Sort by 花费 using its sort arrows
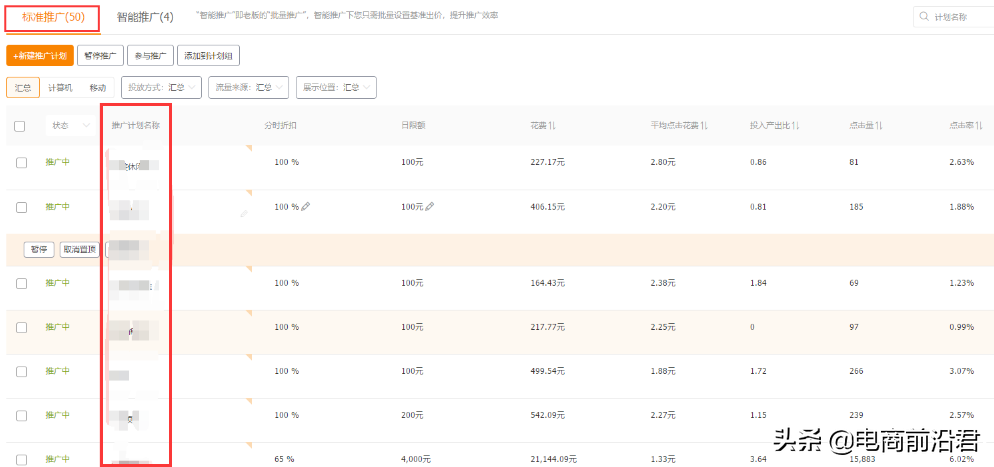The width and height of the screenshot is (994, 467). click(553, 125)
